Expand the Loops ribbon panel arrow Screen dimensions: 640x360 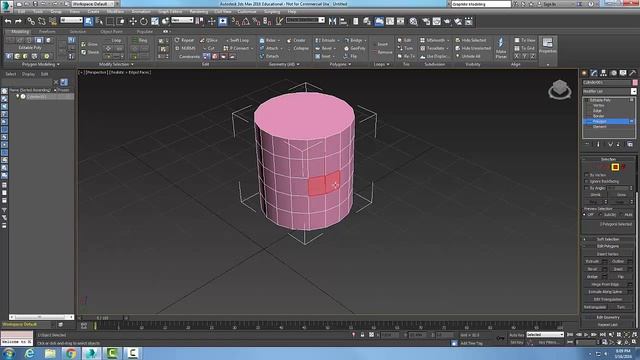tap(388, 64)
